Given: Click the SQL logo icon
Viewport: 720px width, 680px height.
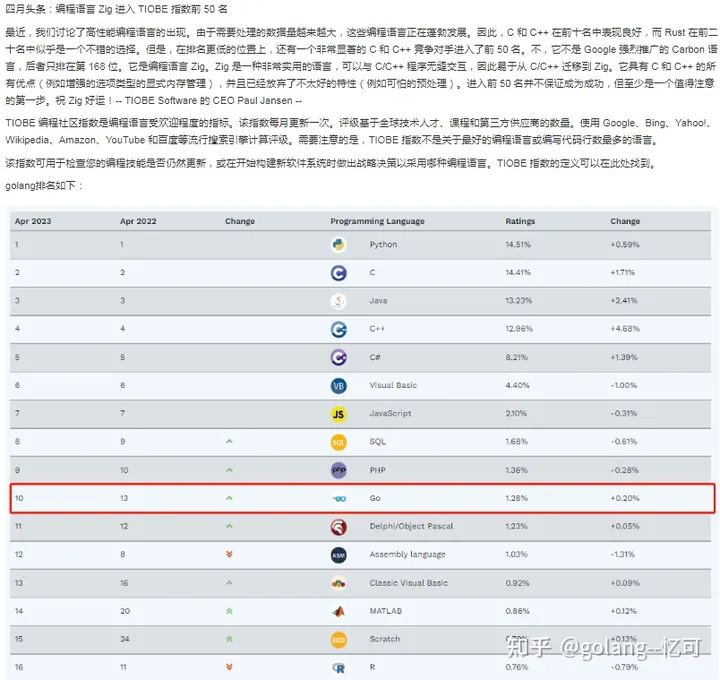Looking at the screenshot, I should point(338,442).
